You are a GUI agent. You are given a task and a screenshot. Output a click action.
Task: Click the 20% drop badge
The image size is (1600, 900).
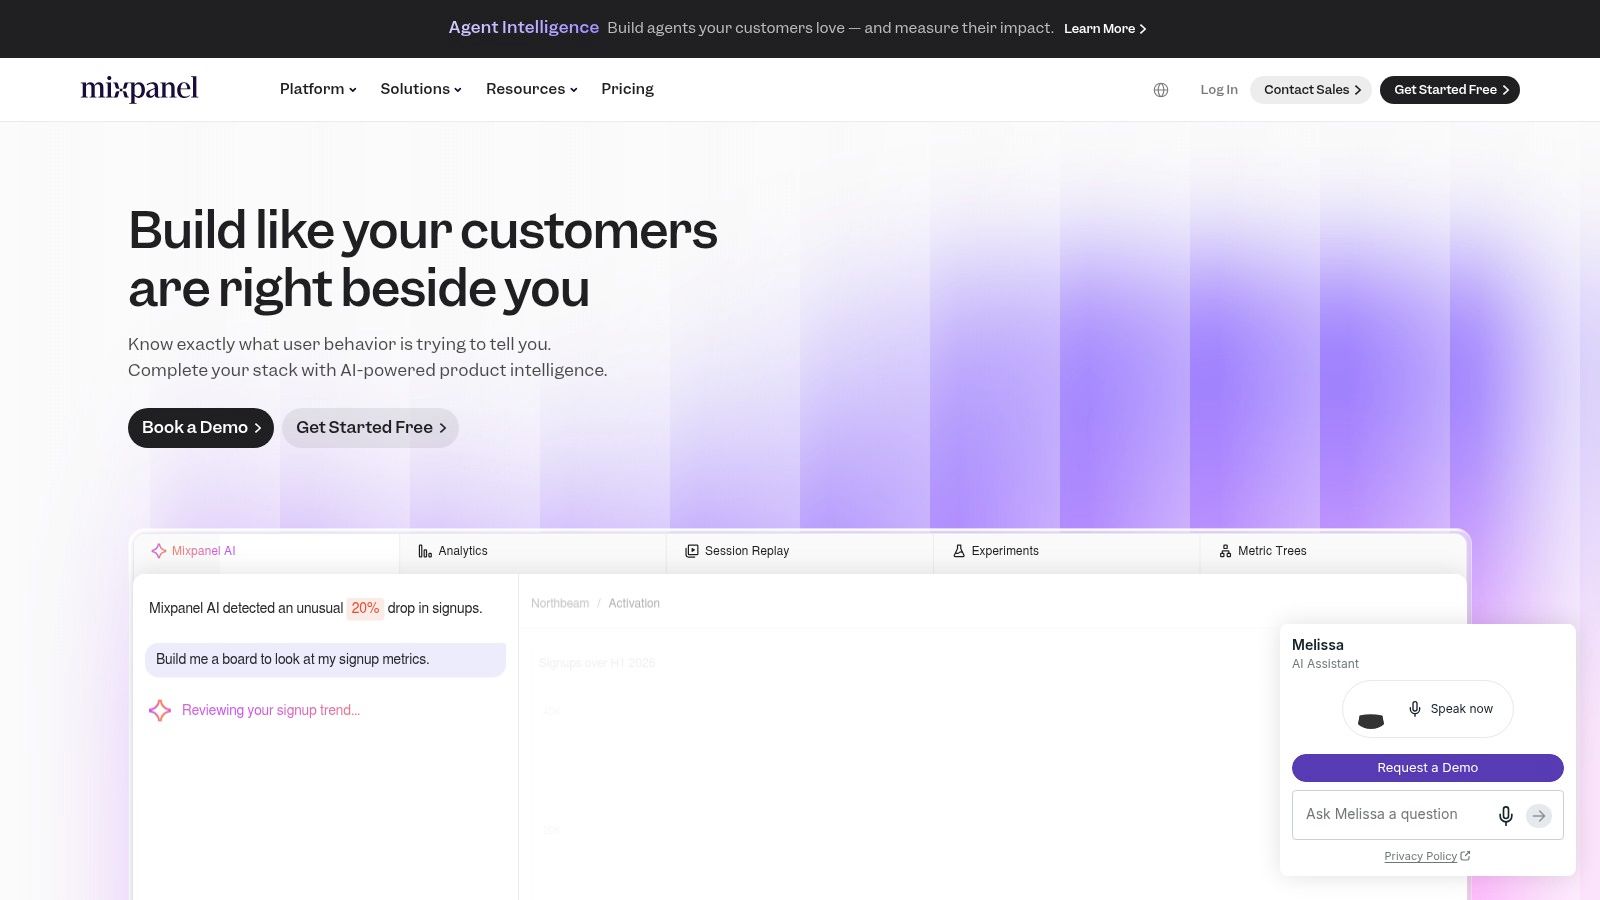tap(365, 608)
